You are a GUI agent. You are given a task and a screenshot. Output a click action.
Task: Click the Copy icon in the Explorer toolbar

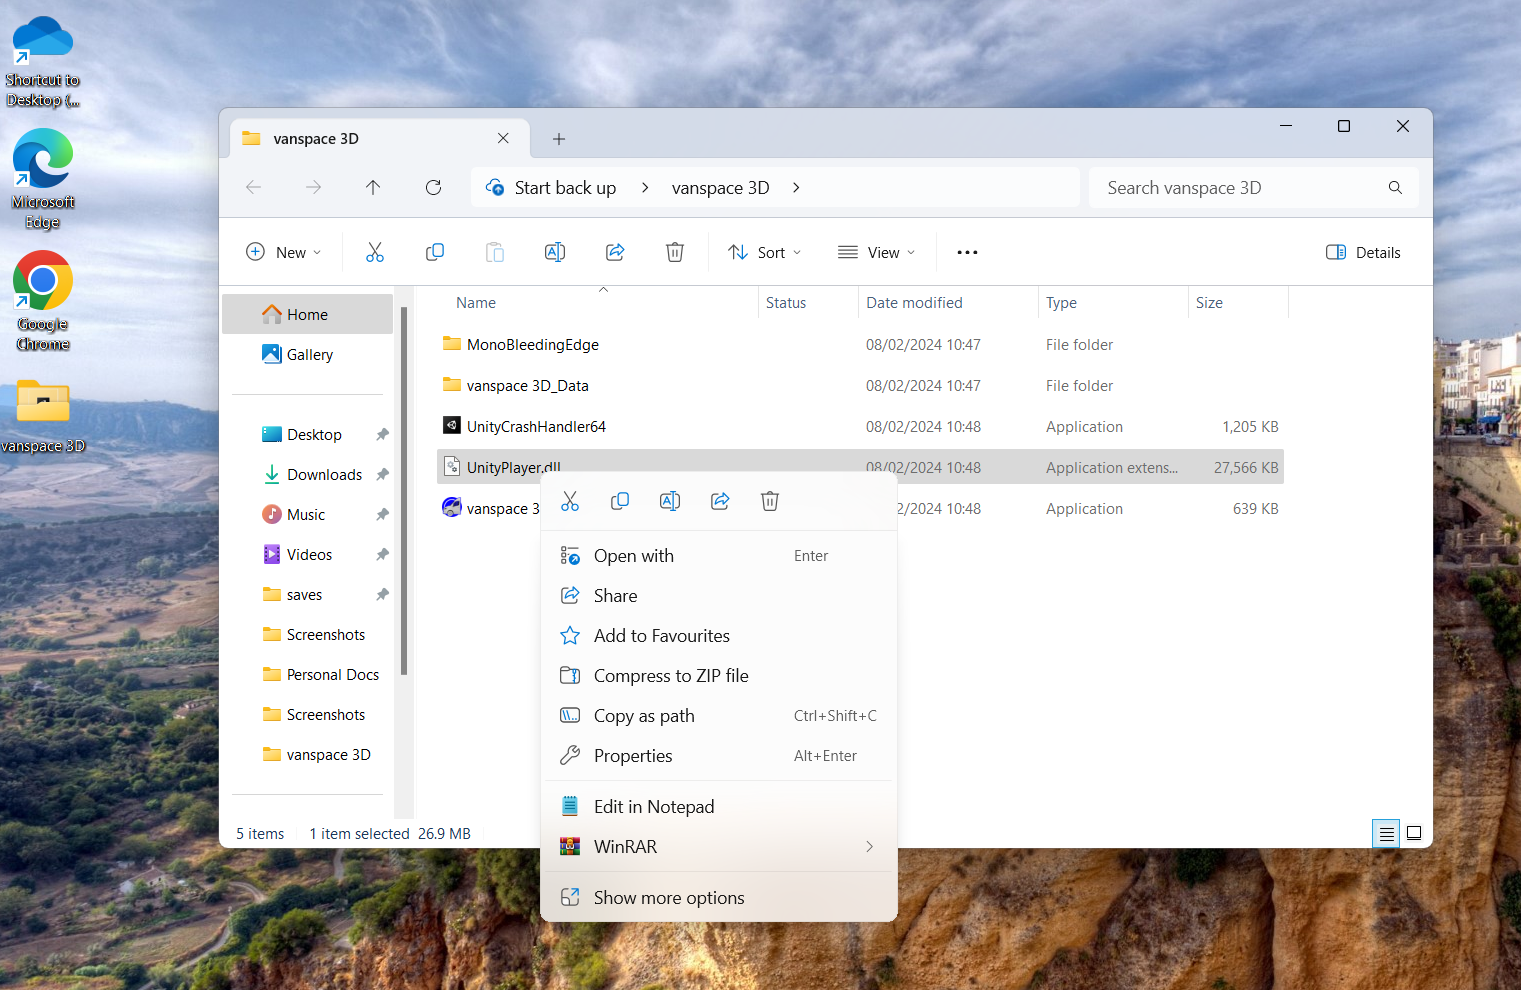pos(435,252)
